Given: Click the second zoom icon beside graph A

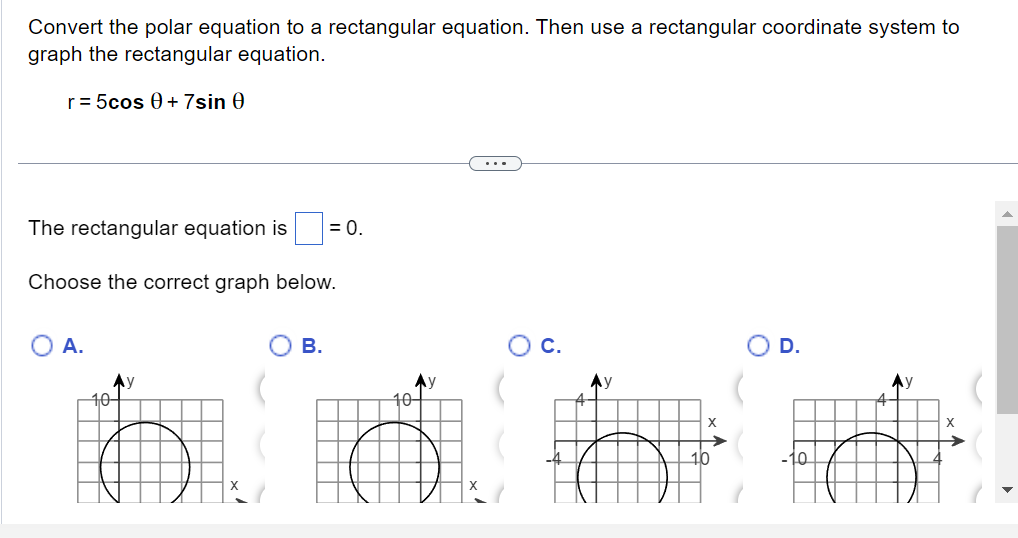Looking at the screenshot, I should pyautogui.click(x=262, y=445).
